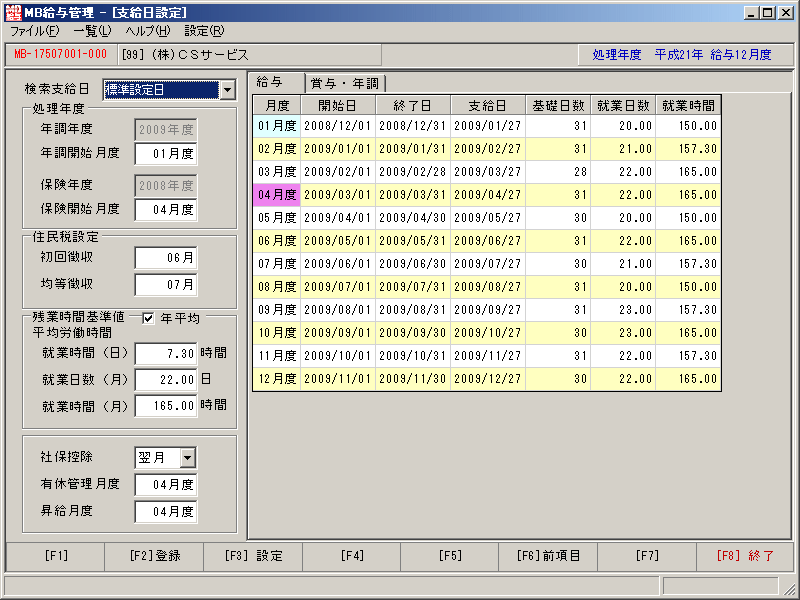Image resolution: width=800 pixels, height=600 pixels.
Task: Click the 就業時間（日） input field
Action: [x=166, y=354]
